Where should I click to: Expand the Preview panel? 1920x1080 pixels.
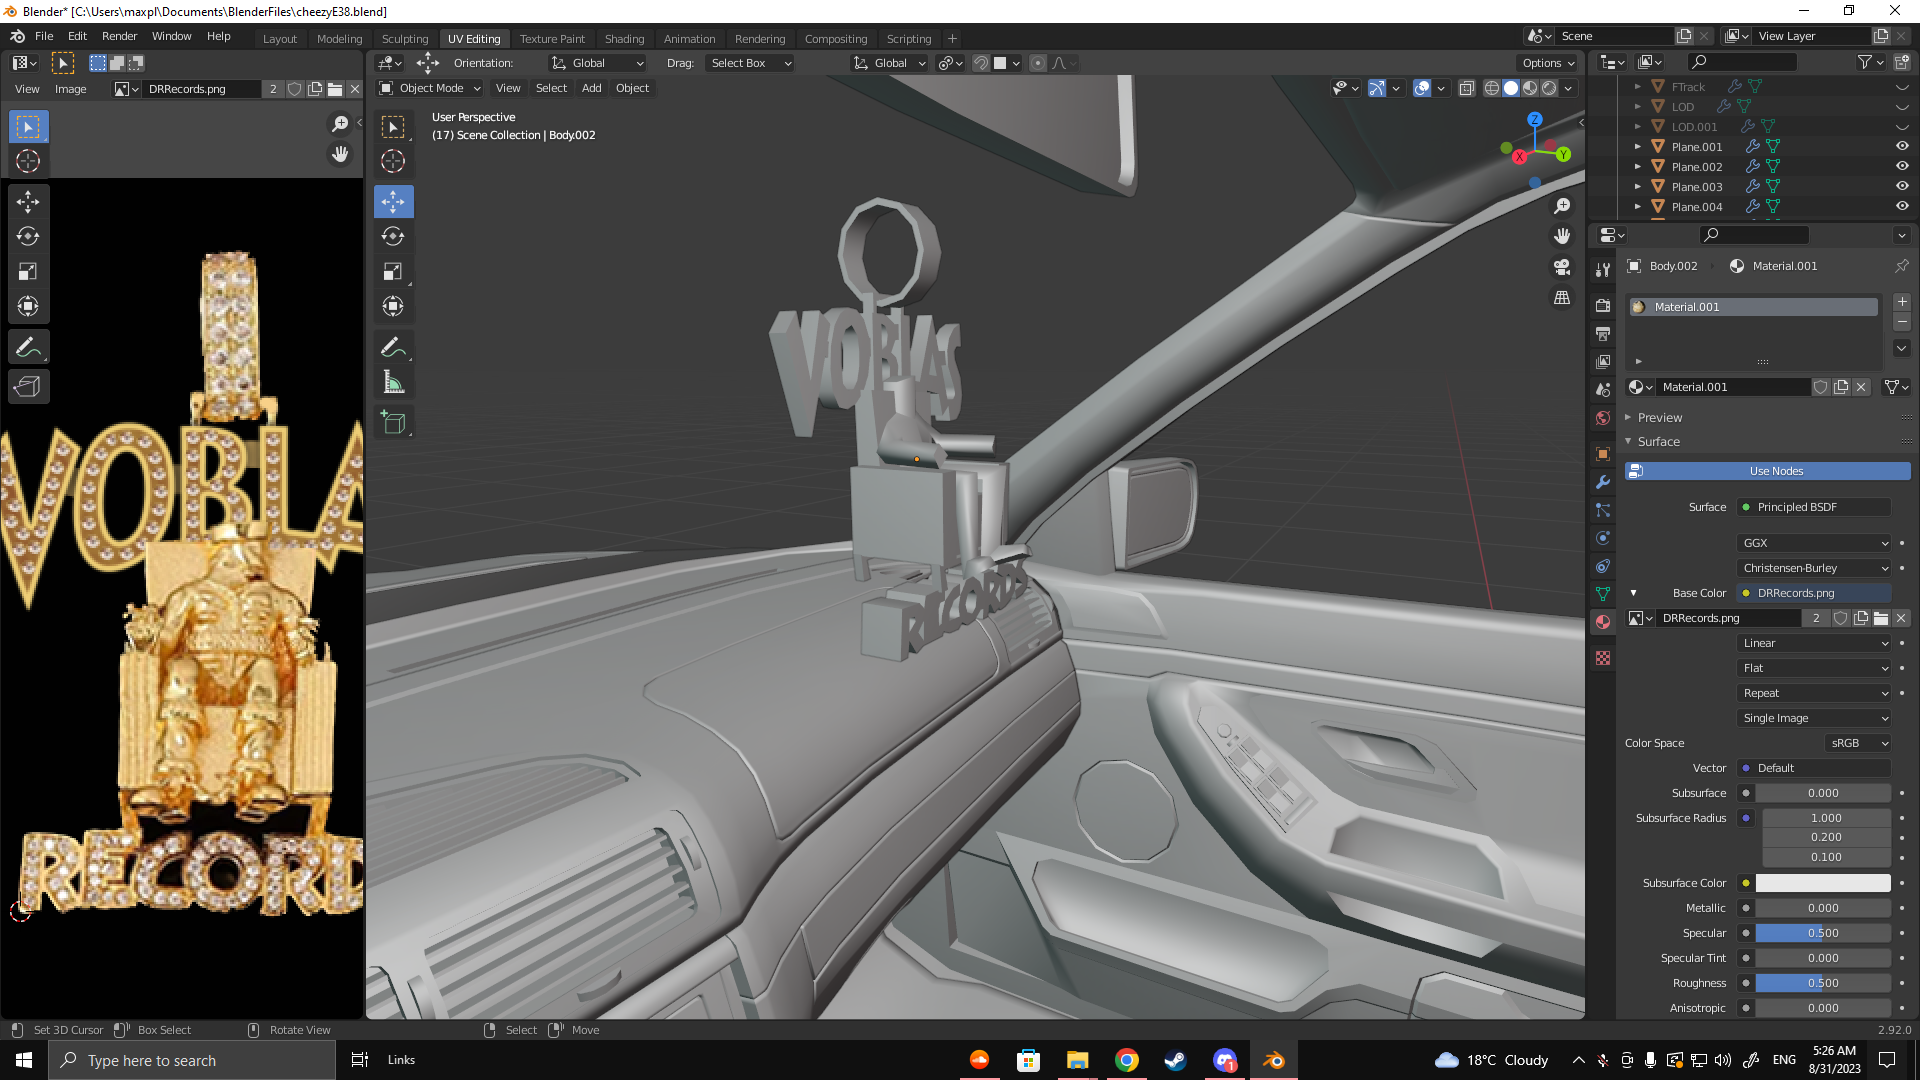tap(1660, 417)
